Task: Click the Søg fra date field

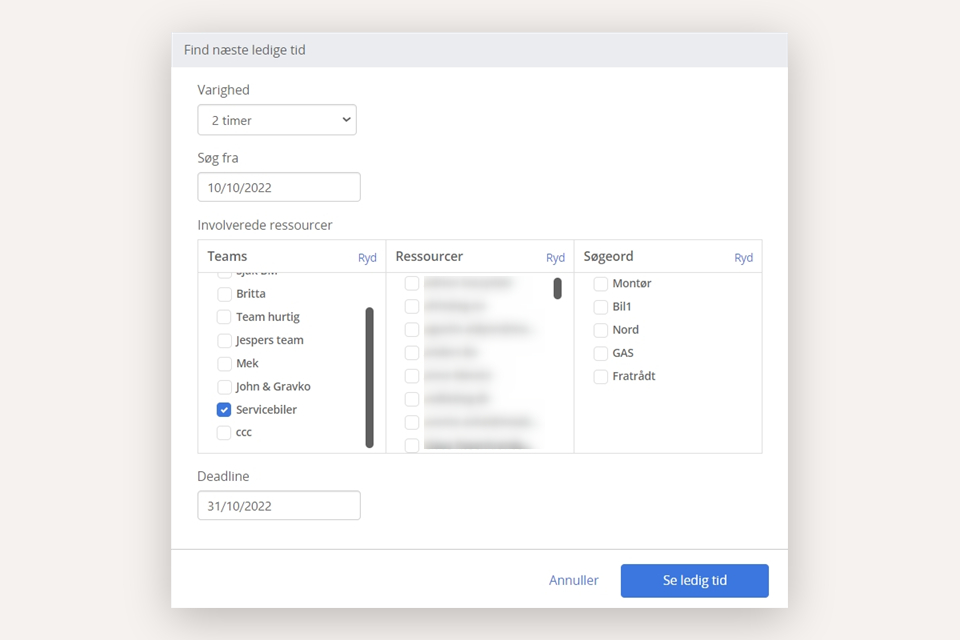Action: click(279, 187)
